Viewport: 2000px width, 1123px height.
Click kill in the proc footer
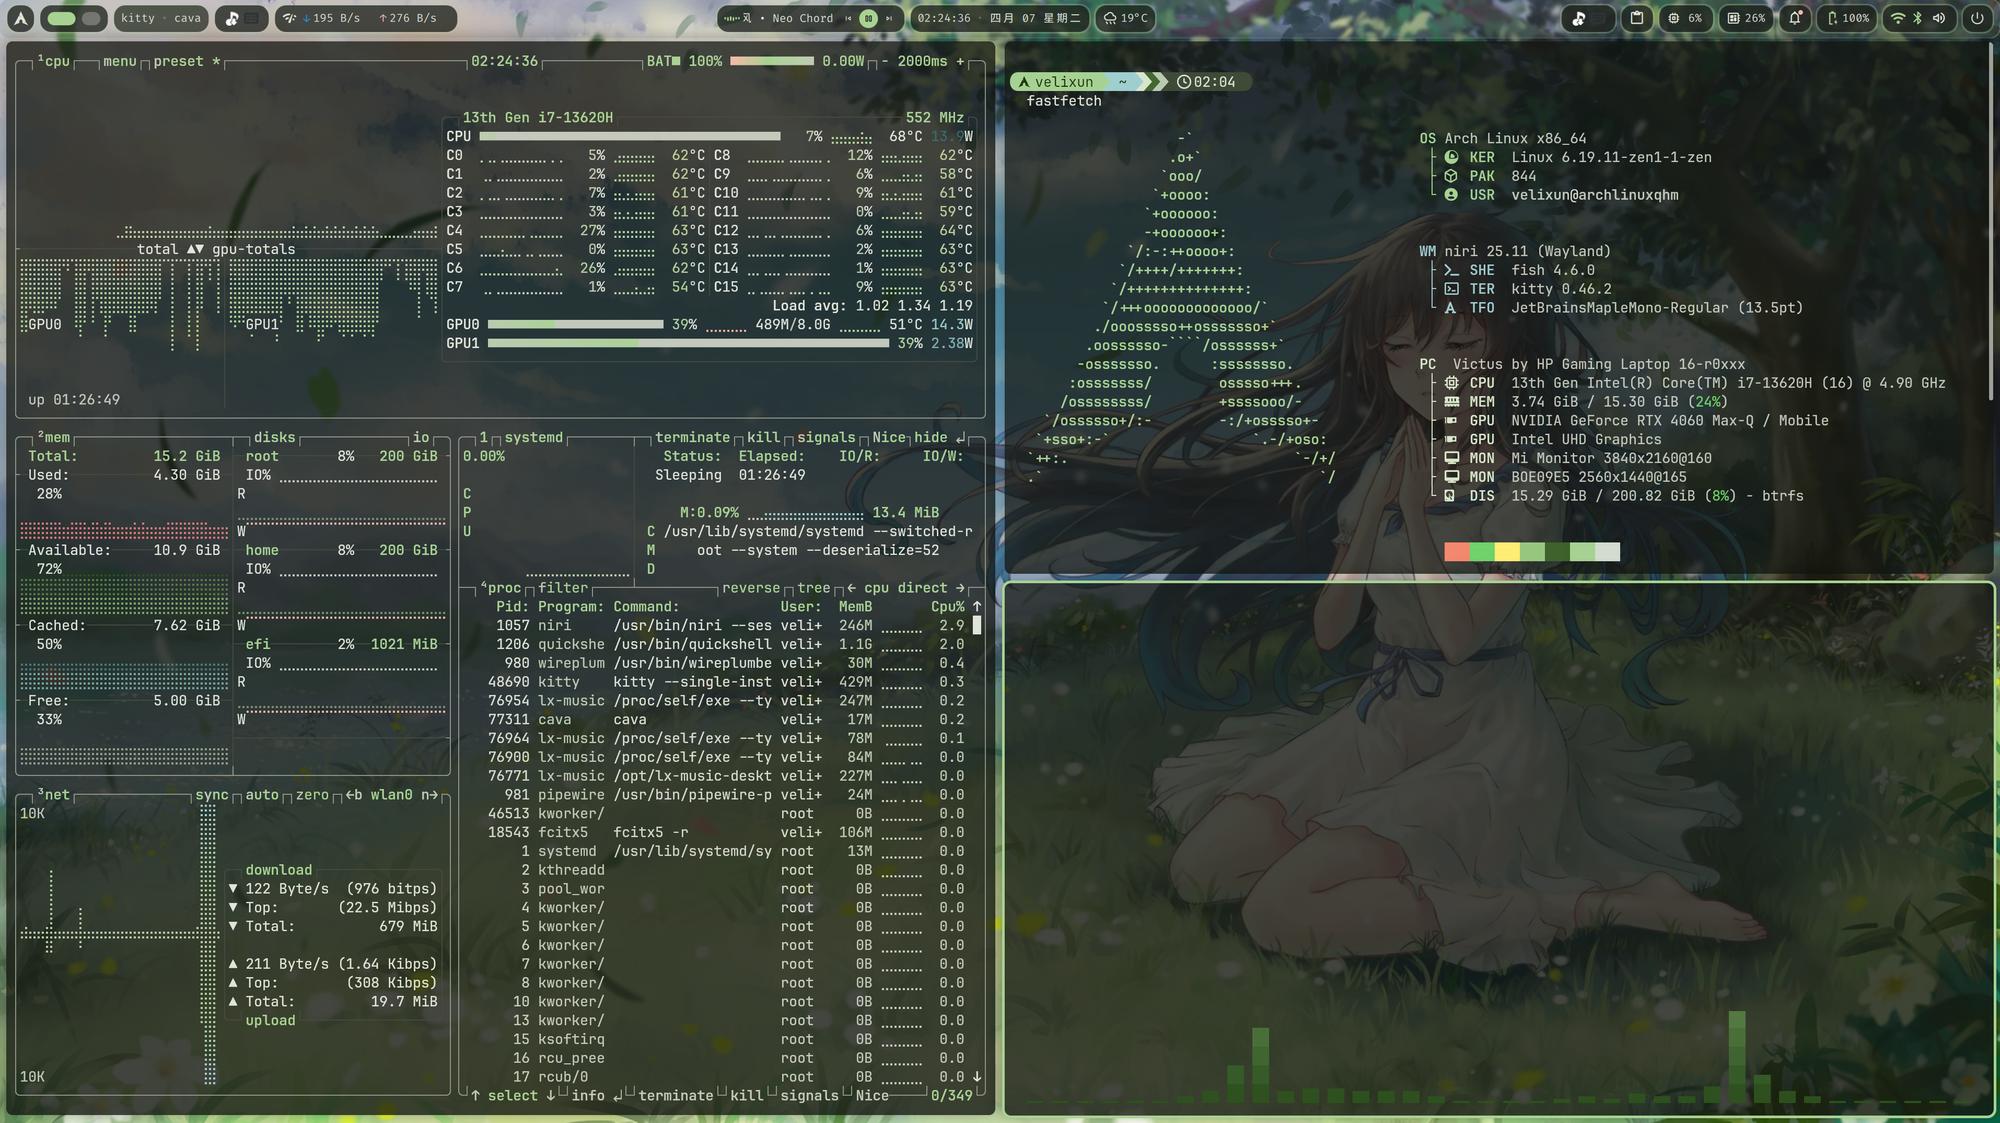point(746,1096)
